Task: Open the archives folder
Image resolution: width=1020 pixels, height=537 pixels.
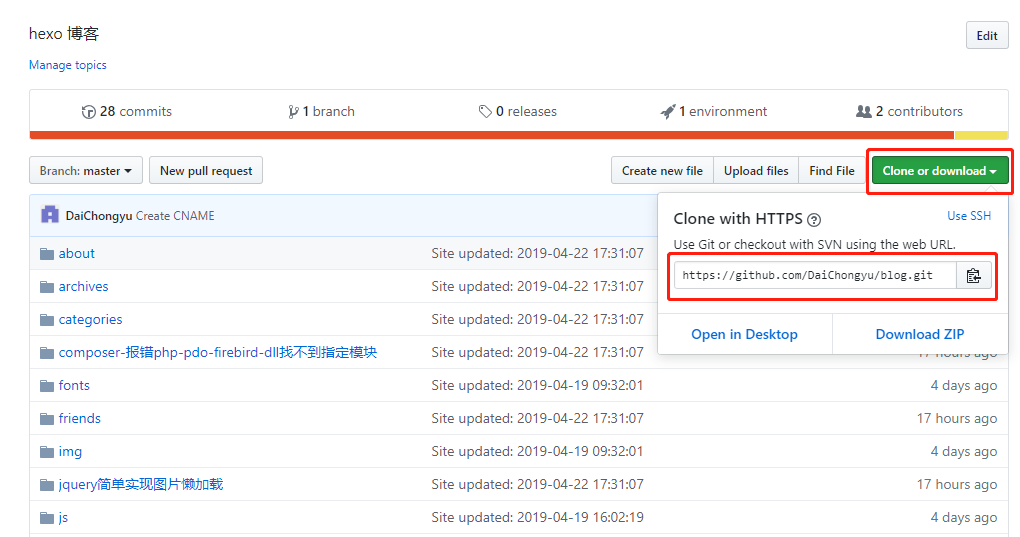Action: pos(83,287)
